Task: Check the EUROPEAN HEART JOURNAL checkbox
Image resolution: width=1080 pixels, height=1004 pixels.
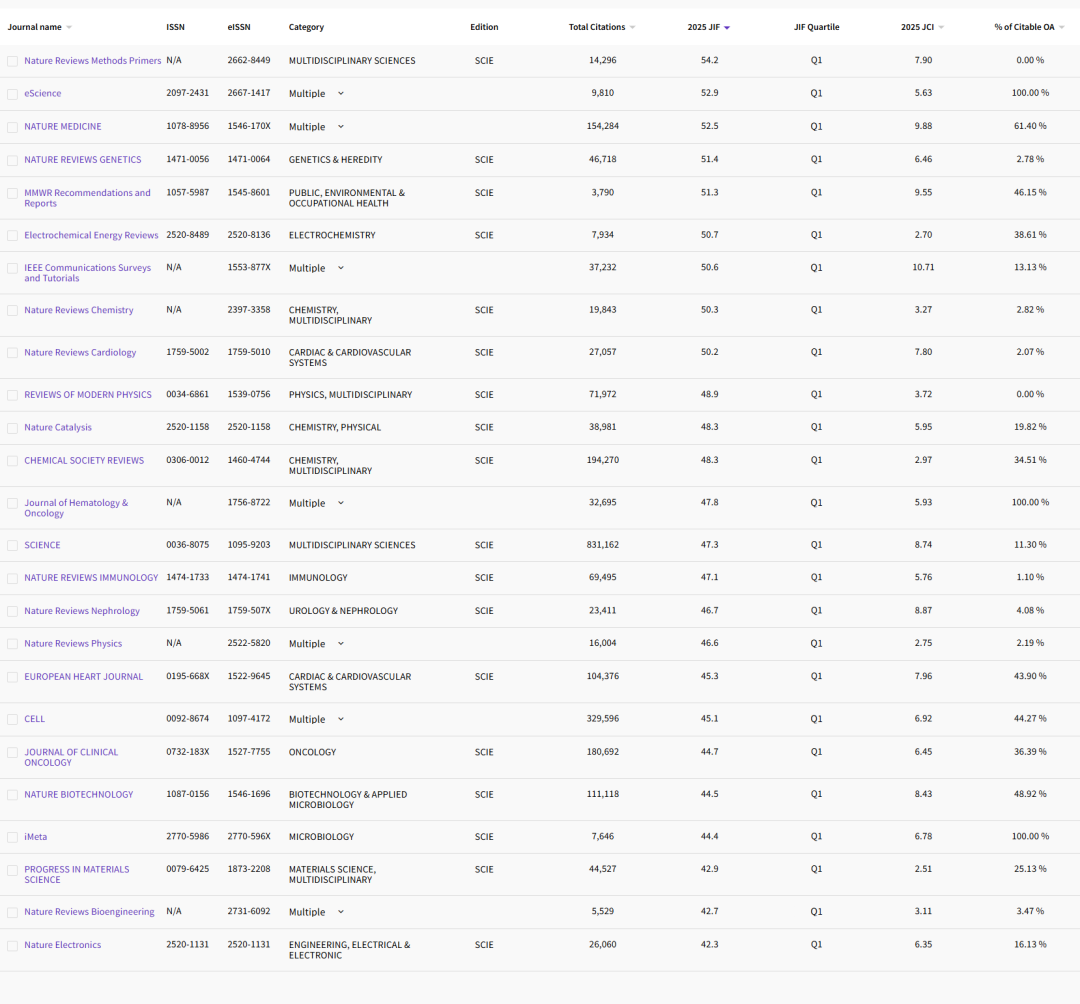Action: point(12,678)
